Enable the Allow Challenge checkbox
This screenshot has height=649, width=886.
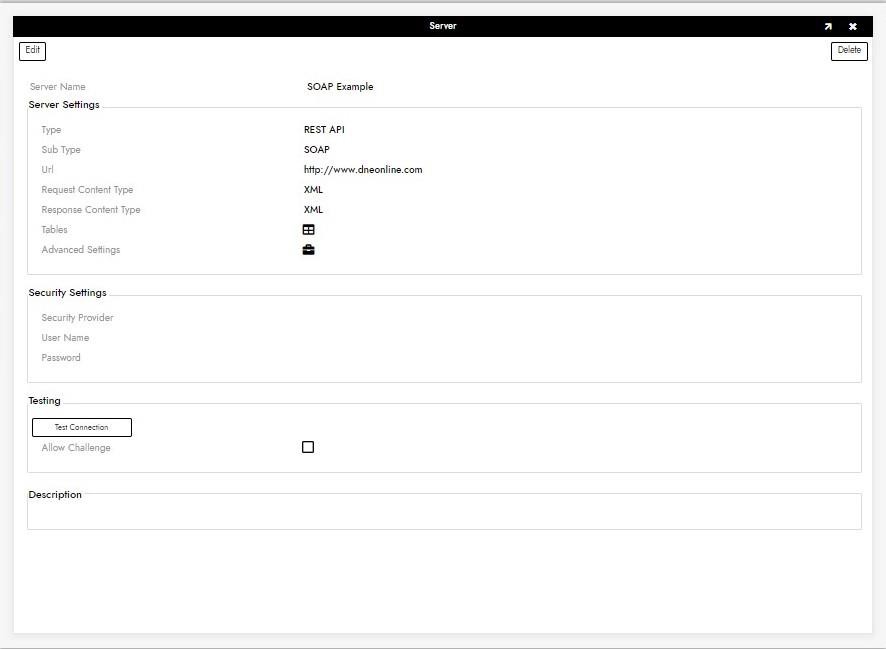[x=308, y=447]
